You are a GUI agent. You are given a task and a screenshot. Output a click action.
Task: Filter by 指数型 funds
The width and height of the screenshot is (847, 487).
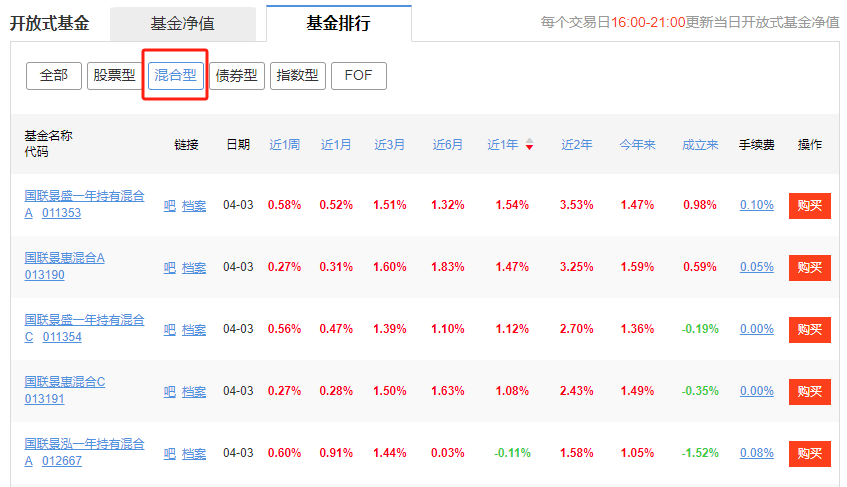tap(298, 76)
